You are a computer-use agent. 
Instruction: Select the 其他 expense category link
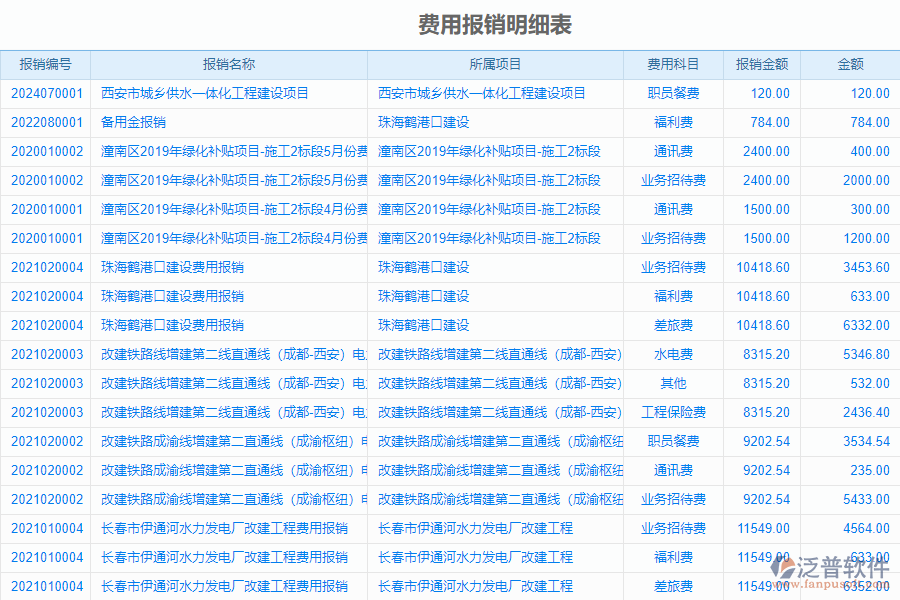tap(674, 383)
